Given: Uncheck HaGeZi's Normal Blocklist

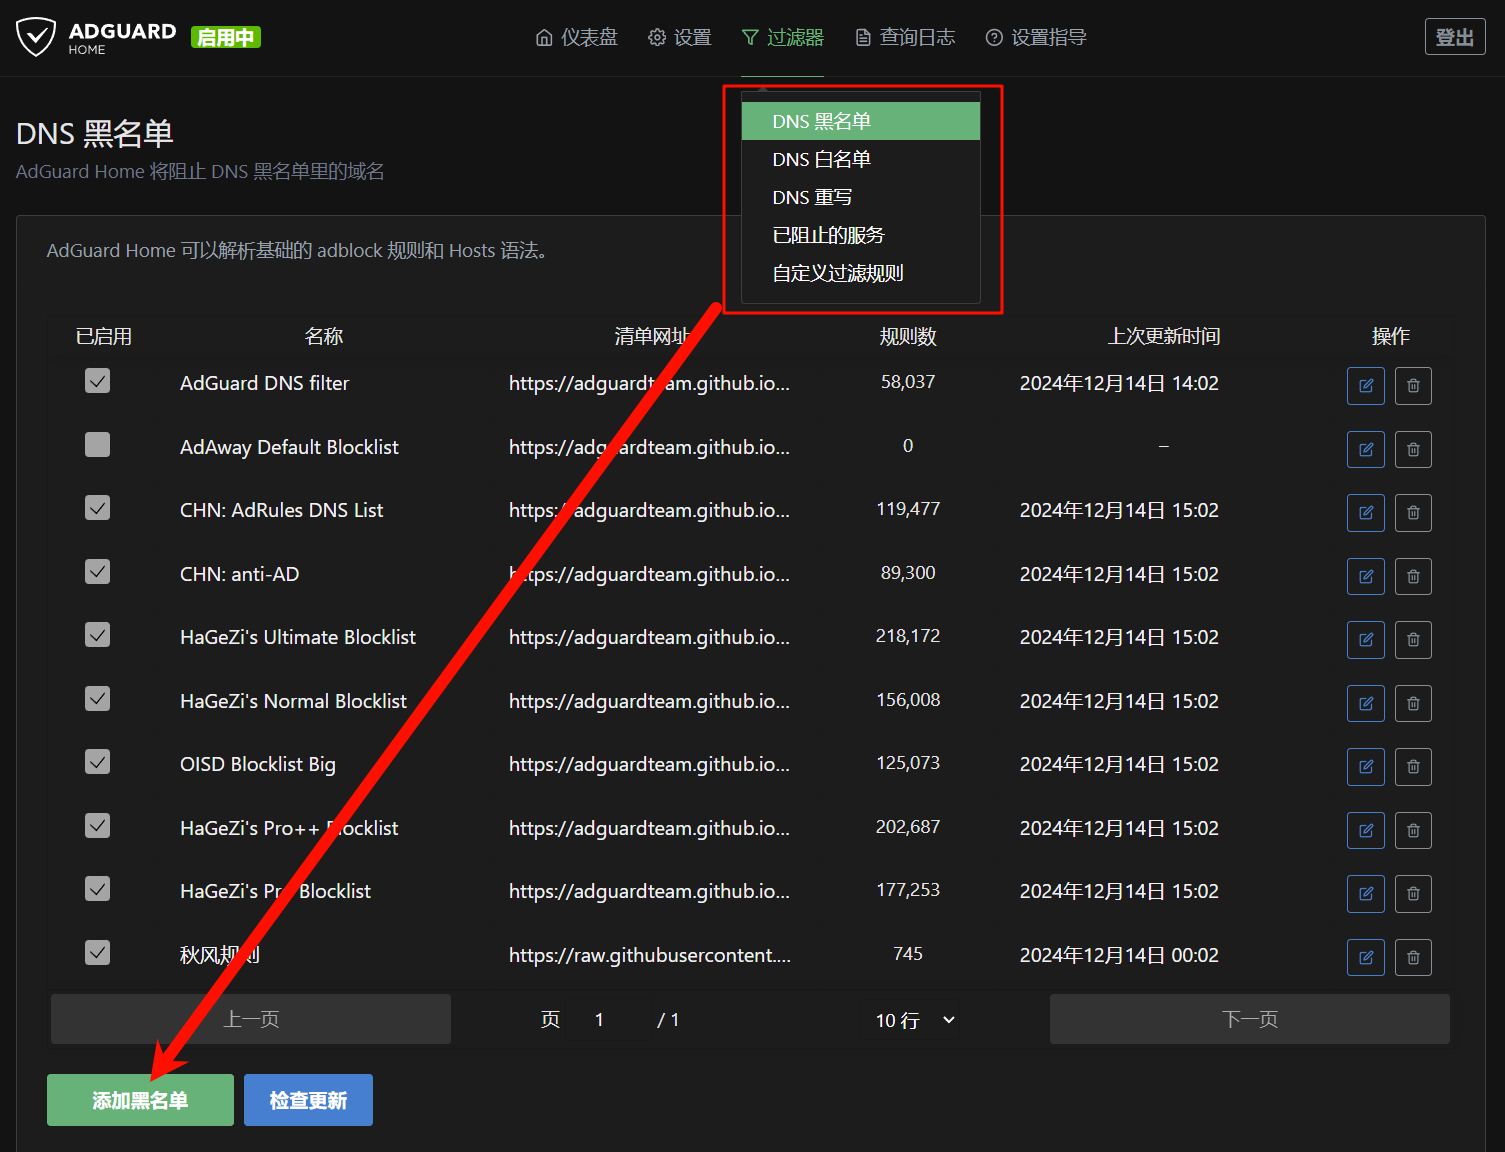Looking at the screenshot, I should tap(97, 698).
